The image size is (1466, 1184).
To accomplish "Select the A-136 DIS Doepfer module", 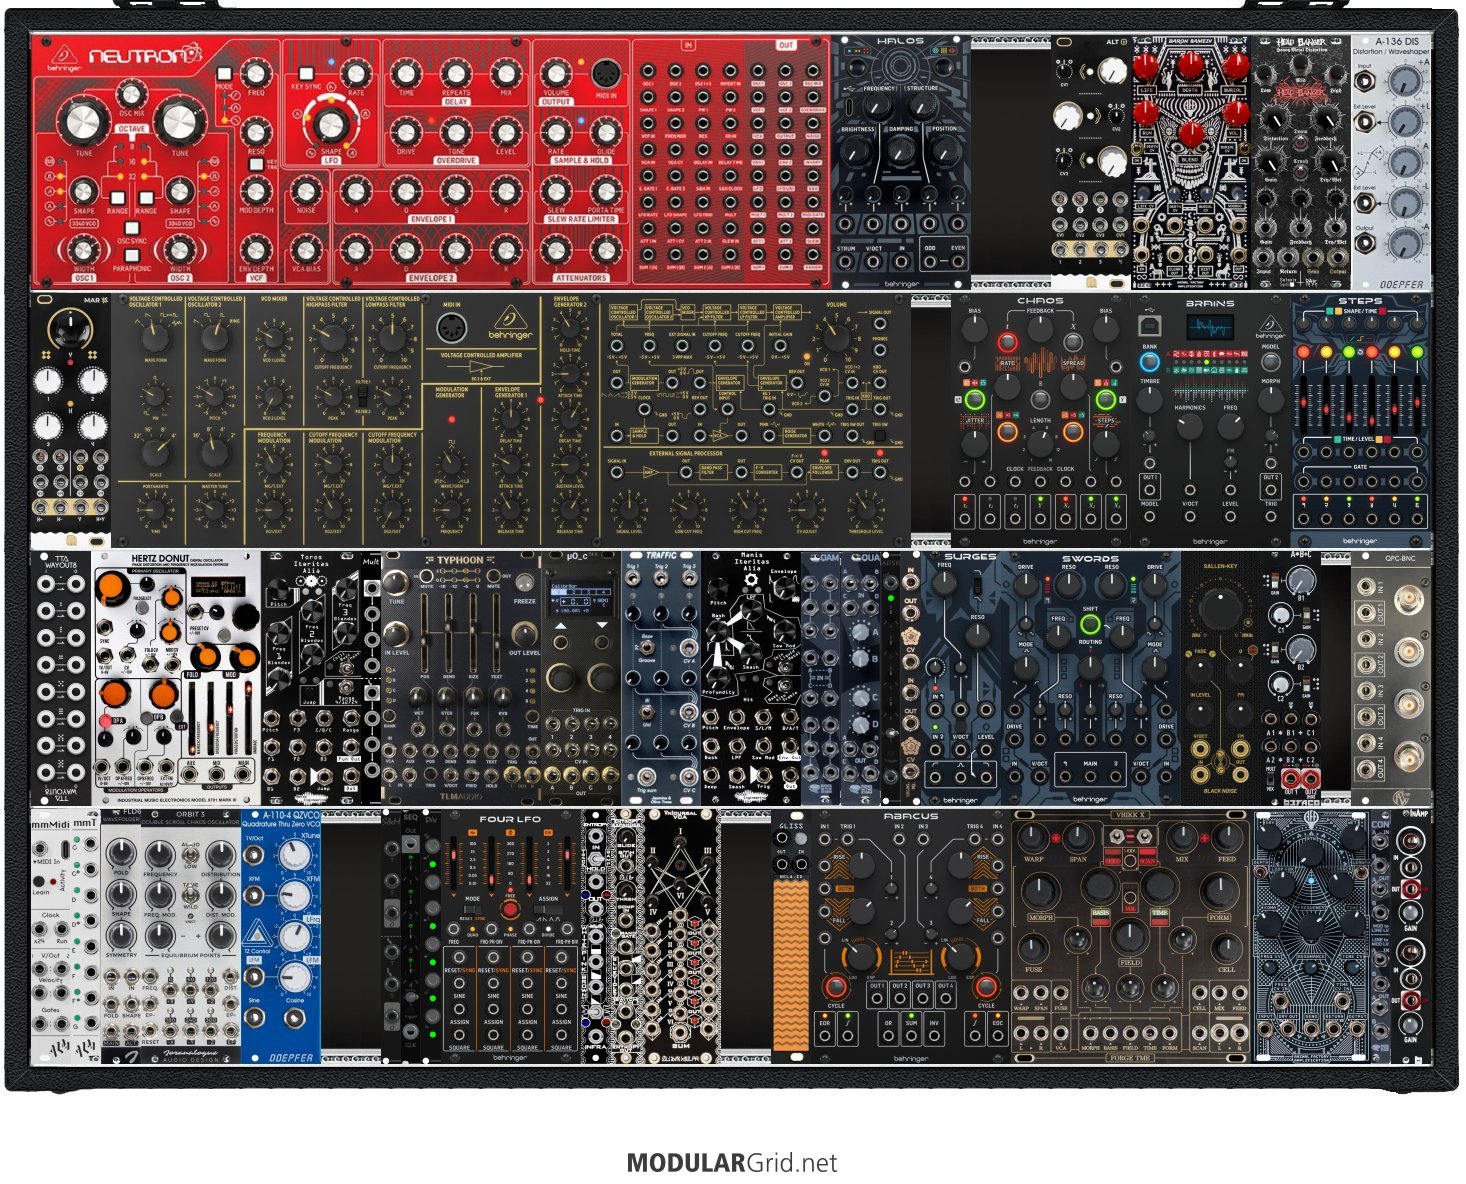I will click(1391, 161).
